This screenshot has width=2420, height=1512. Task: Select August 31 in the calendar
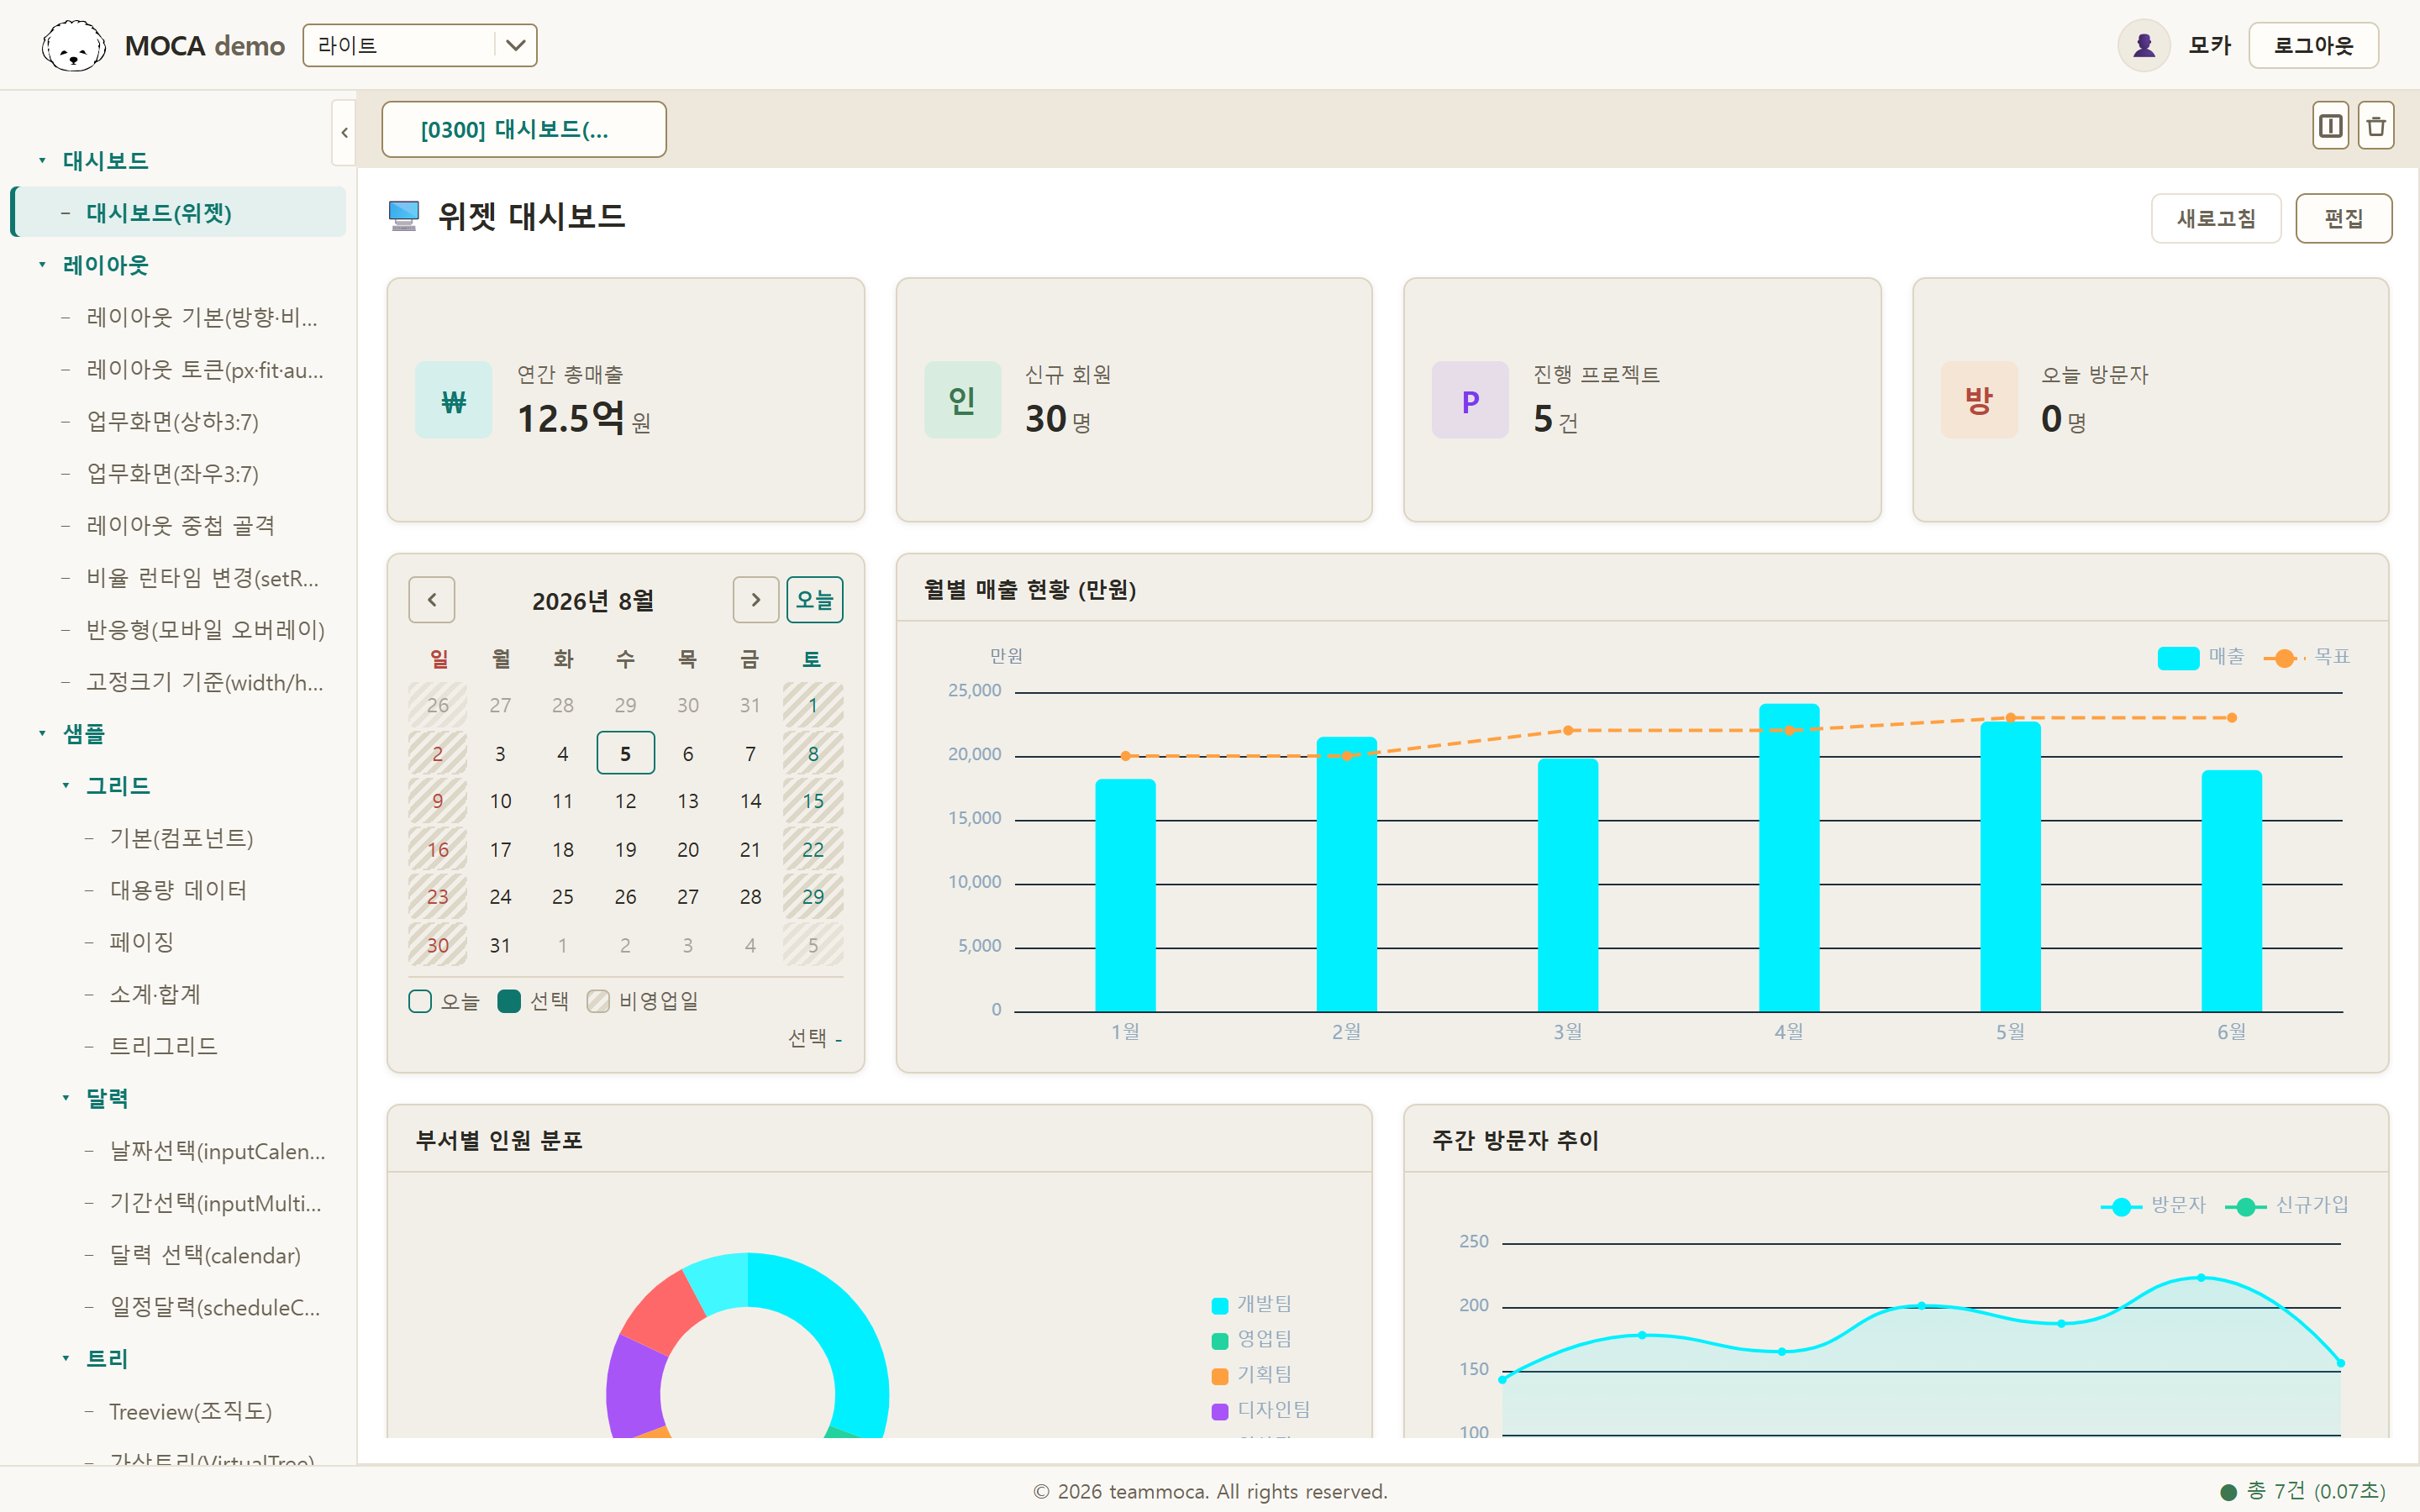[x=500, y=945]
